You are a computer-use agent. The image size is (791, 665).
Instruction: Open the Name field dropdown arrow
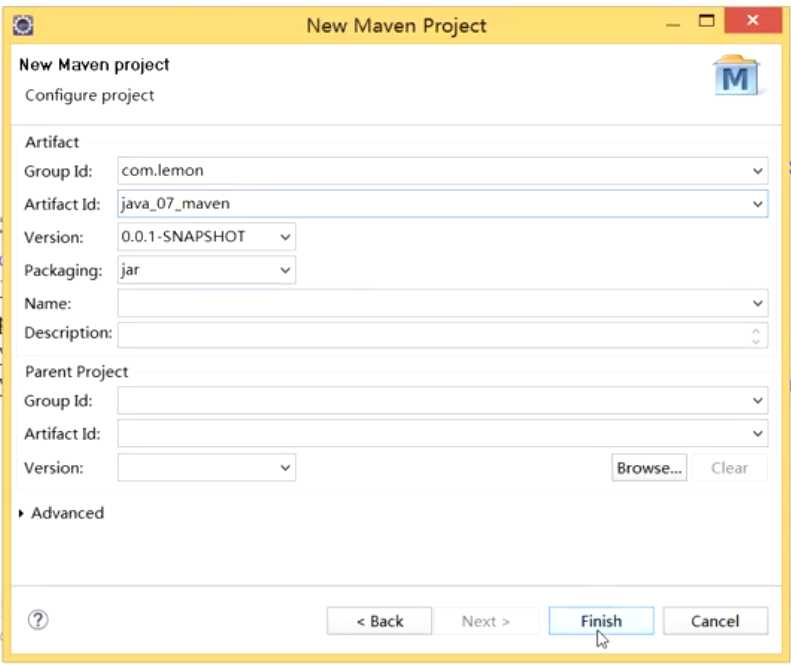point(757,303)
